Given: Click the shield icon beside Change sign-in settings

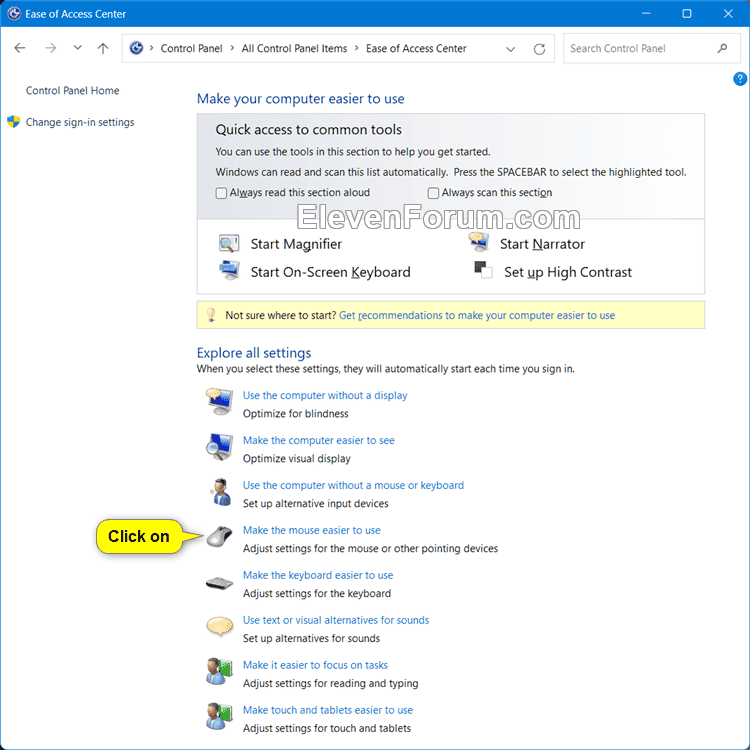Looking at the screenshot, I should 13,121.
